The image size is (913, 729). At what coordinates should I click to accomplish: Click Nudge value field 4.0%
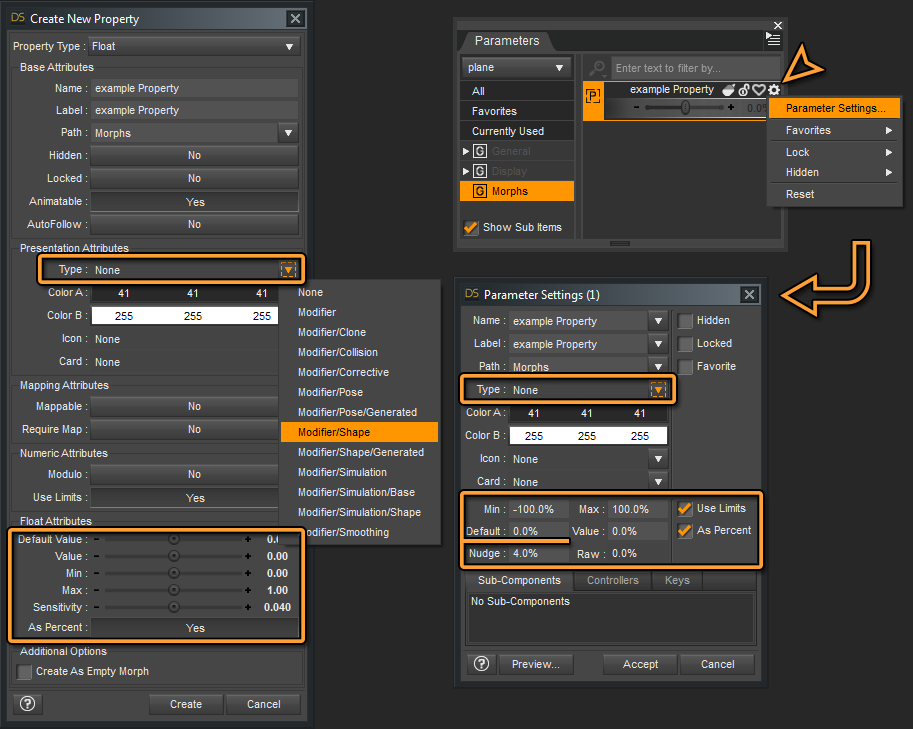click(x=539, y=553)
